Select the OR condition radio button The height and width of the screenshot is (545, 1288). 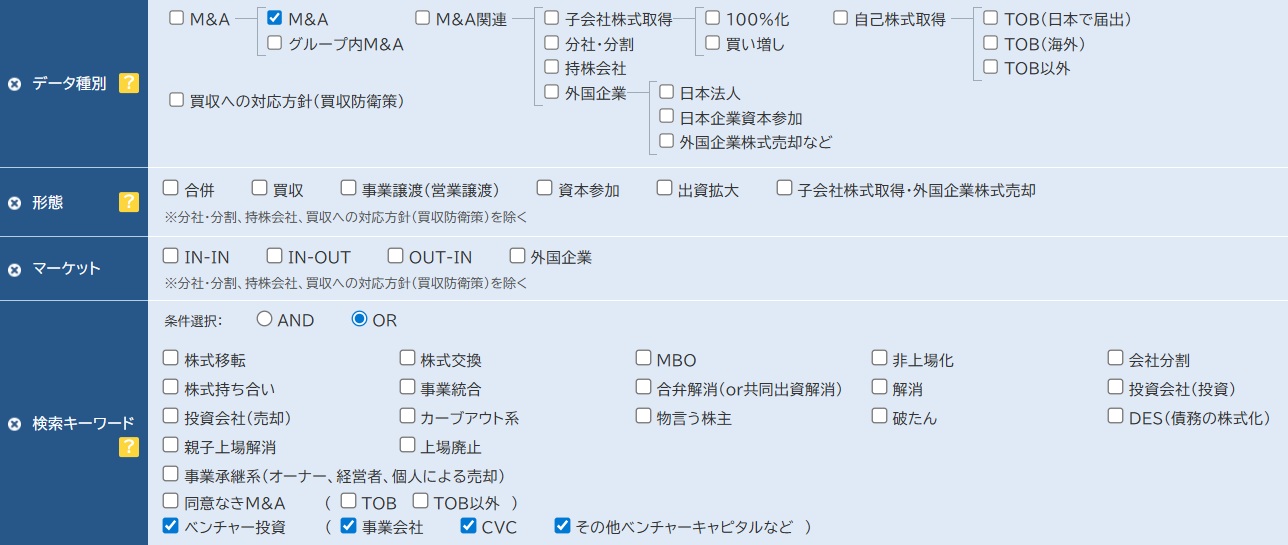click(x=359, y=319)
